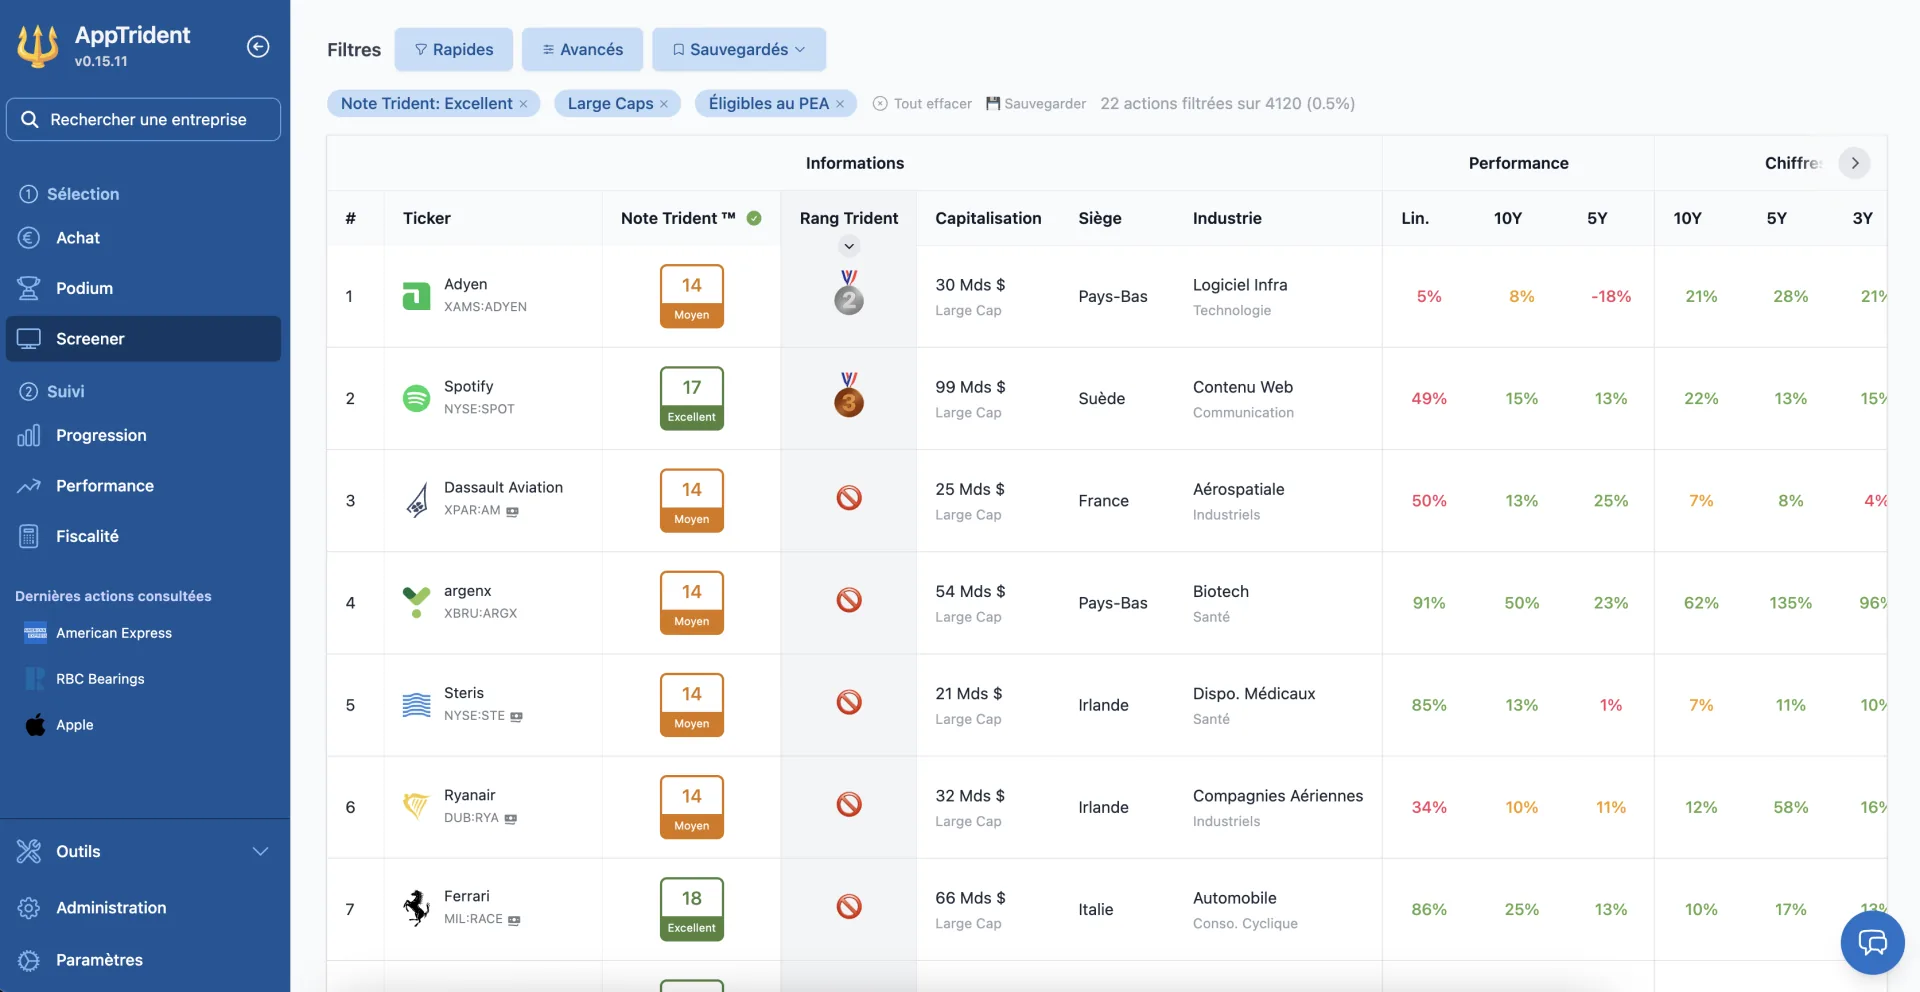The width and height of the screenshot is (1920, 992).
Task: Click Ferrari's Note Trident 18 Excellent badge
Action: click(x=692, y=909)
